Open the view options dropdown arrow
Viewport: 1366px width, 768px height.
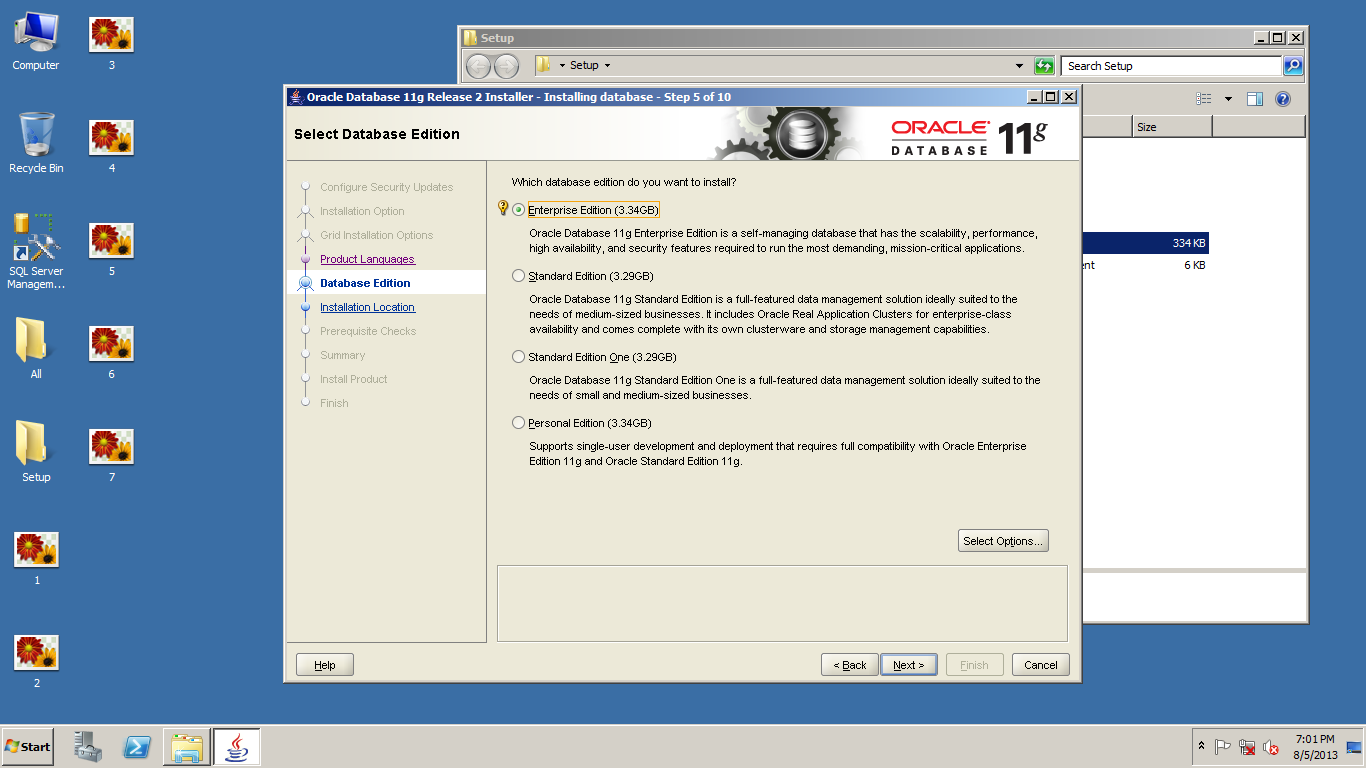[1228, 99]
